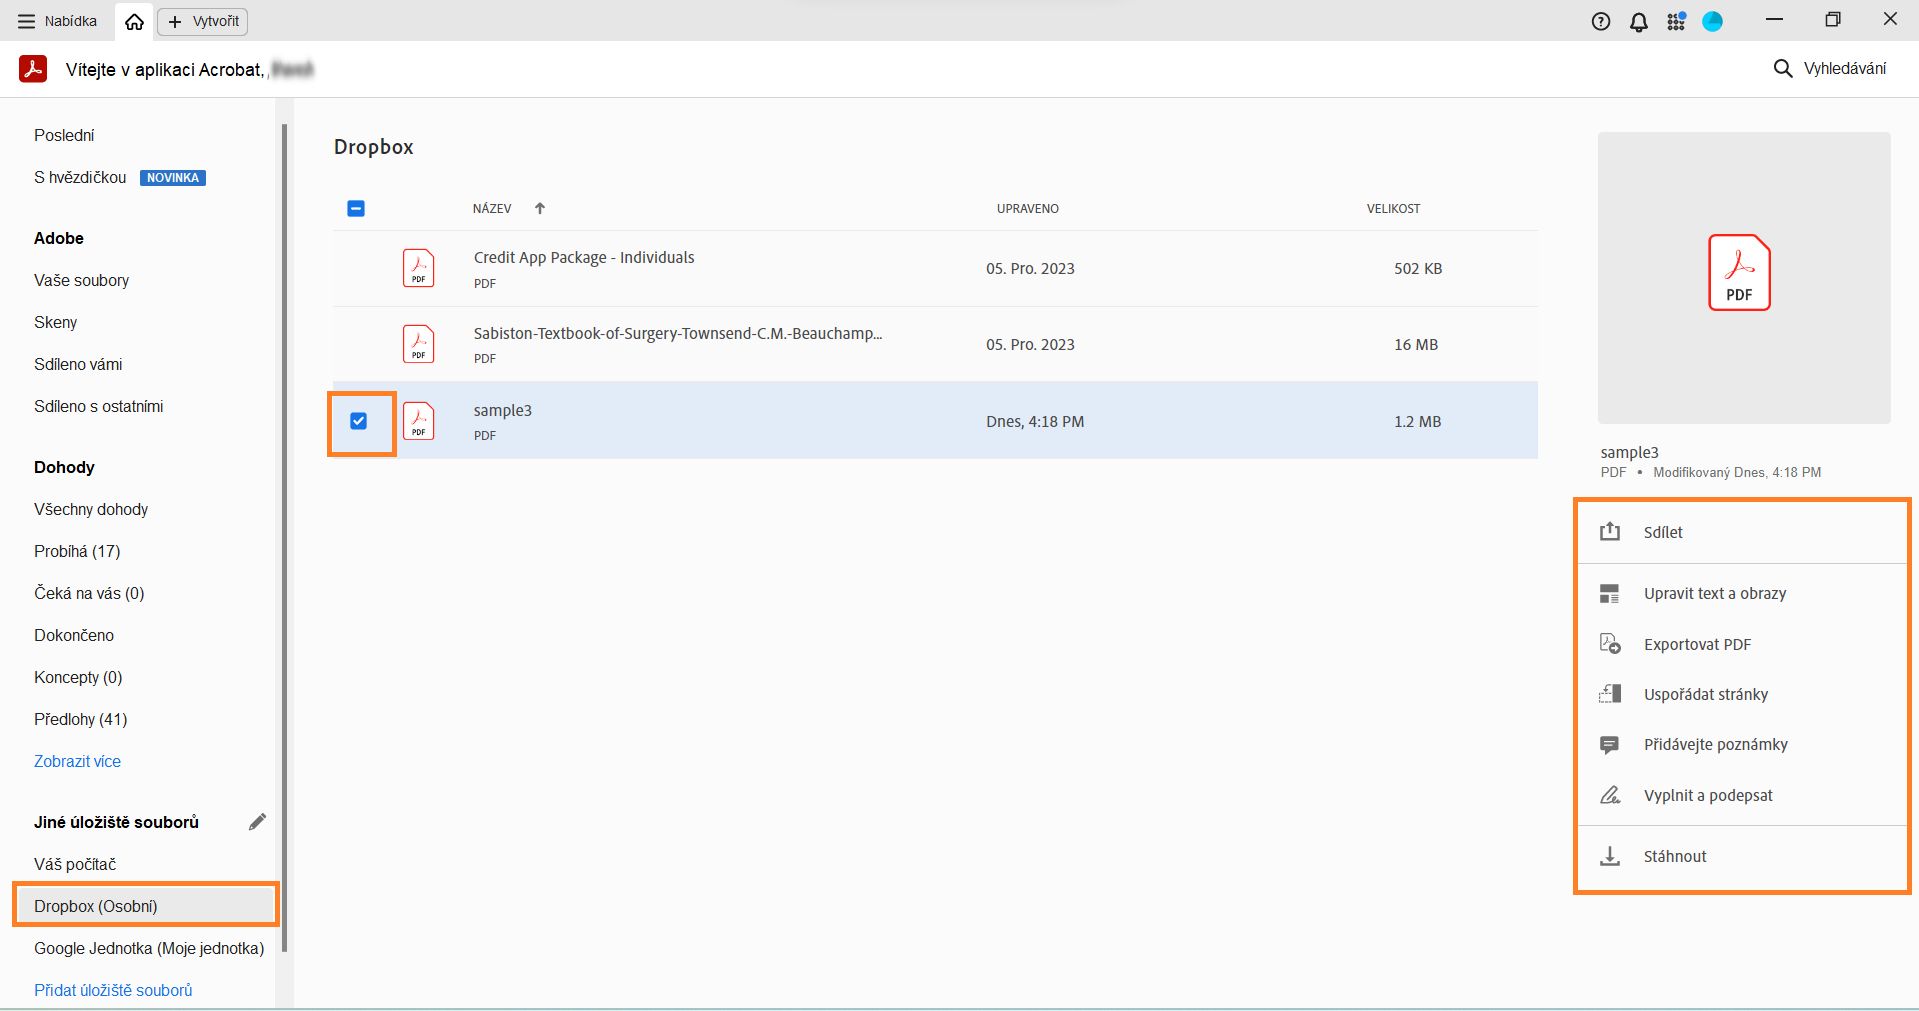
Task: Uncheck the sample3 file checkbox
Action: point(358,421)
